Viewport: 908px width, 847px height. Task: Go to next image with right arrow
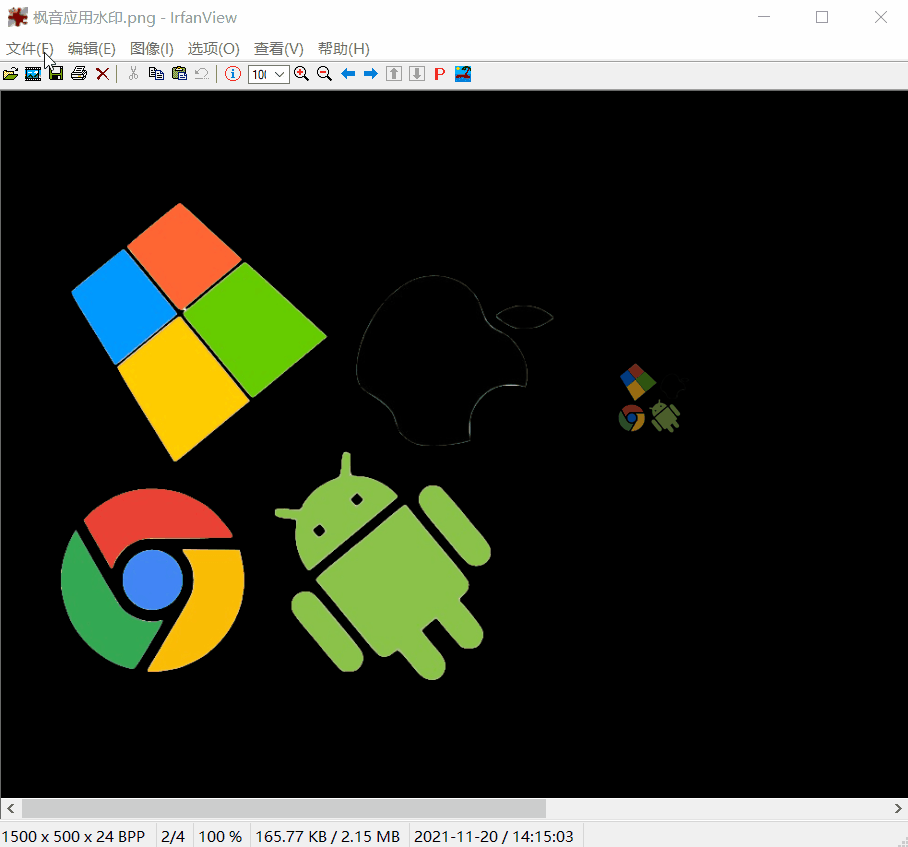[371, 74]
